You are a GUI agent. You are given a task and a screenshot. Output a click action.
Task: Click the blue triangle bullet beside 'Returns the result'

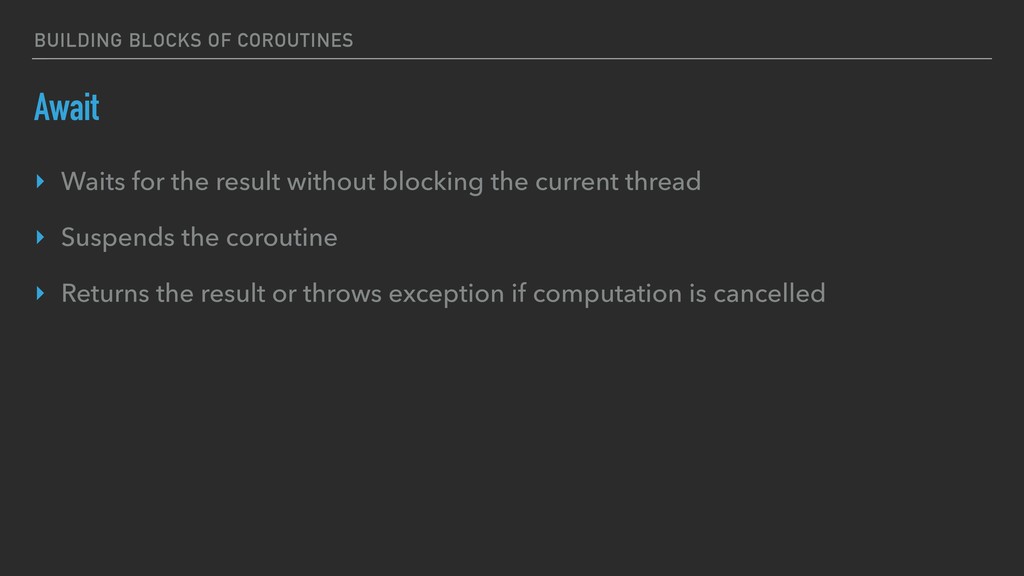pyautogui.click(x=40, y=293)
